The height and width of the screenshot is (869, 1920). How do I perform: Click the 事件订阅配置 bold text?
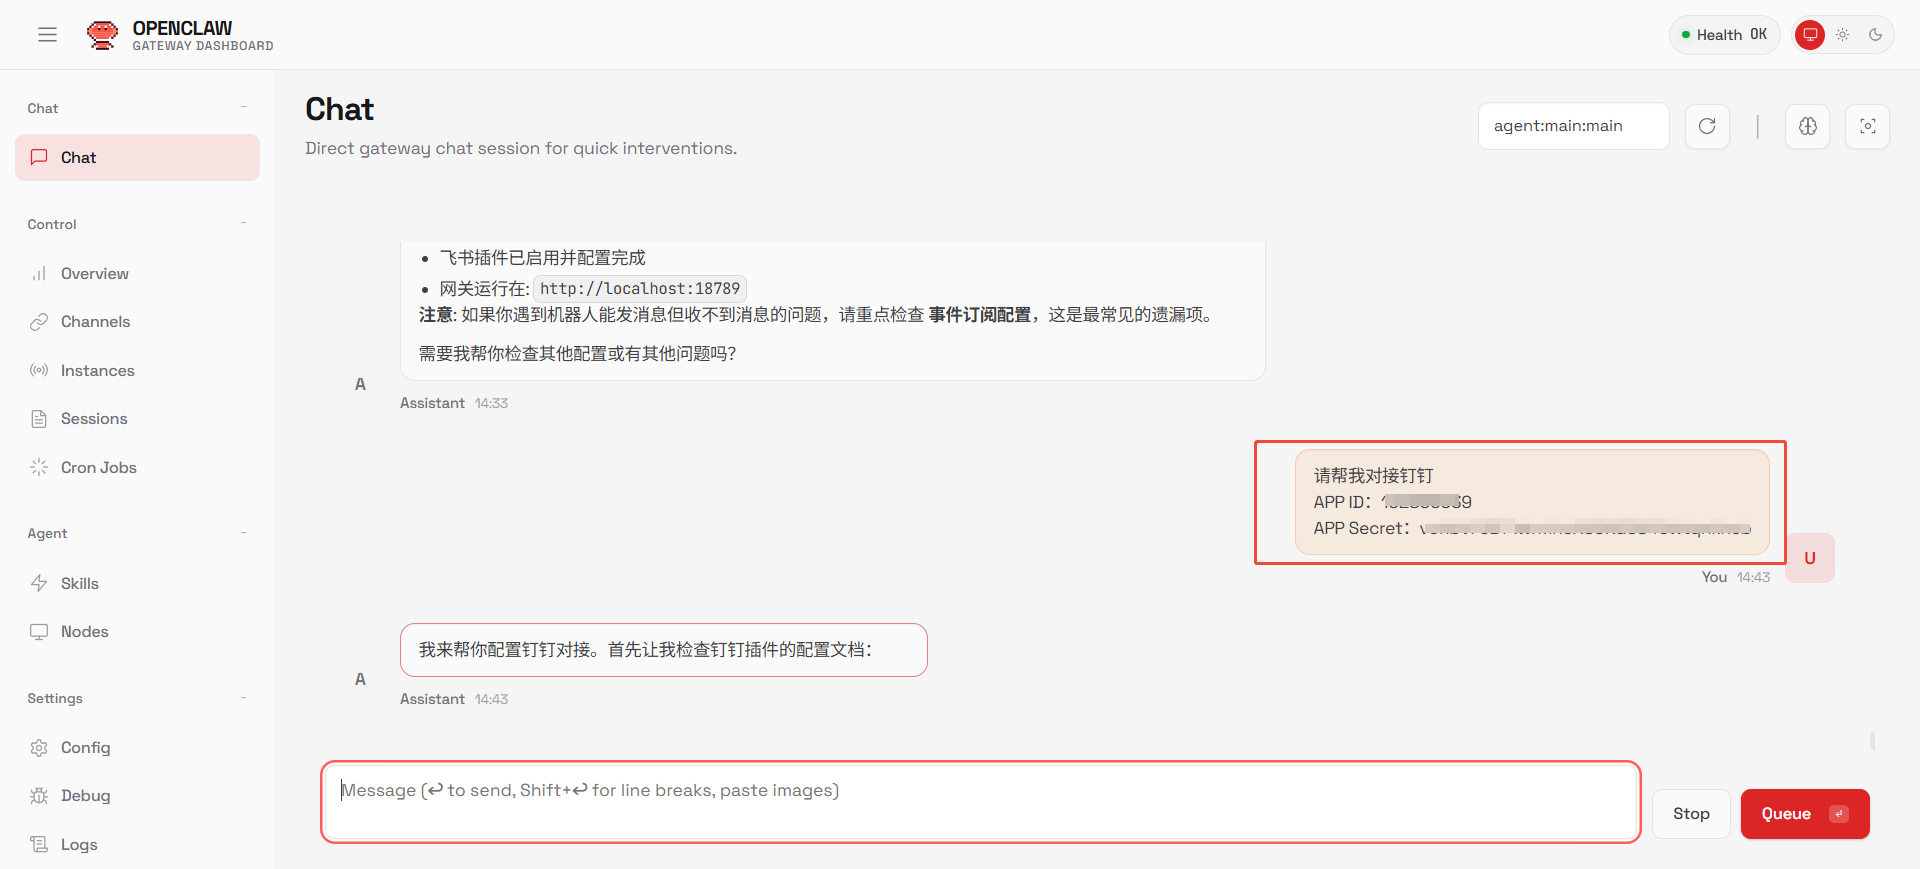click(x=979, y=315)
